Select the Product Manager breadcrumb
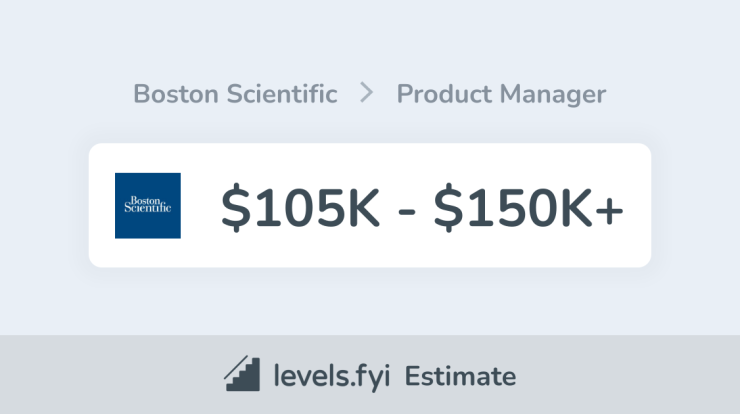 [x=501, y=94]
